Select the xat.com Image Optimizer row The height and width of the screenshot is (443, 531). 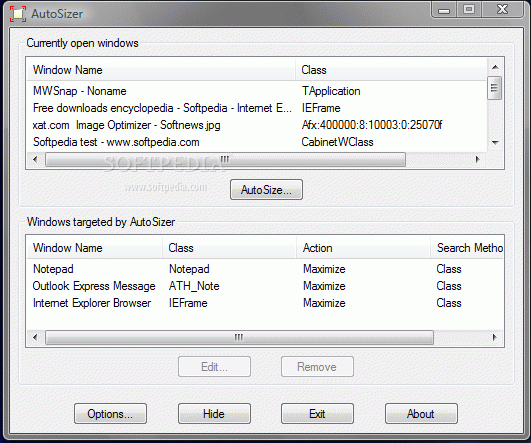tap(256, 125)
